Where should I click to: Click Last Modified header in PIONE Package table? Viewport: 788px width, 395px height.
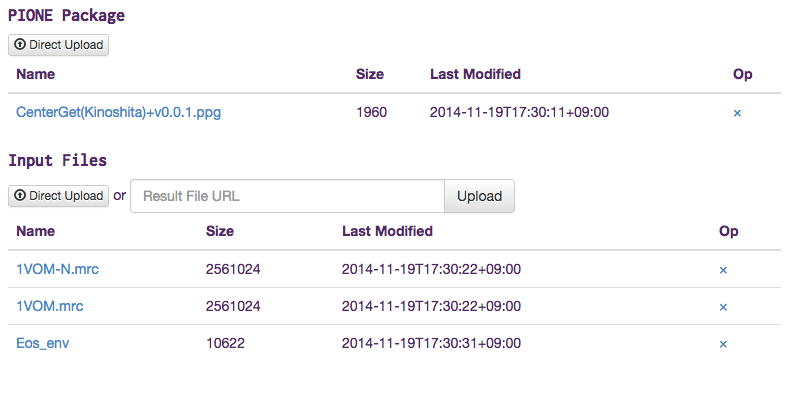[475, 74]
